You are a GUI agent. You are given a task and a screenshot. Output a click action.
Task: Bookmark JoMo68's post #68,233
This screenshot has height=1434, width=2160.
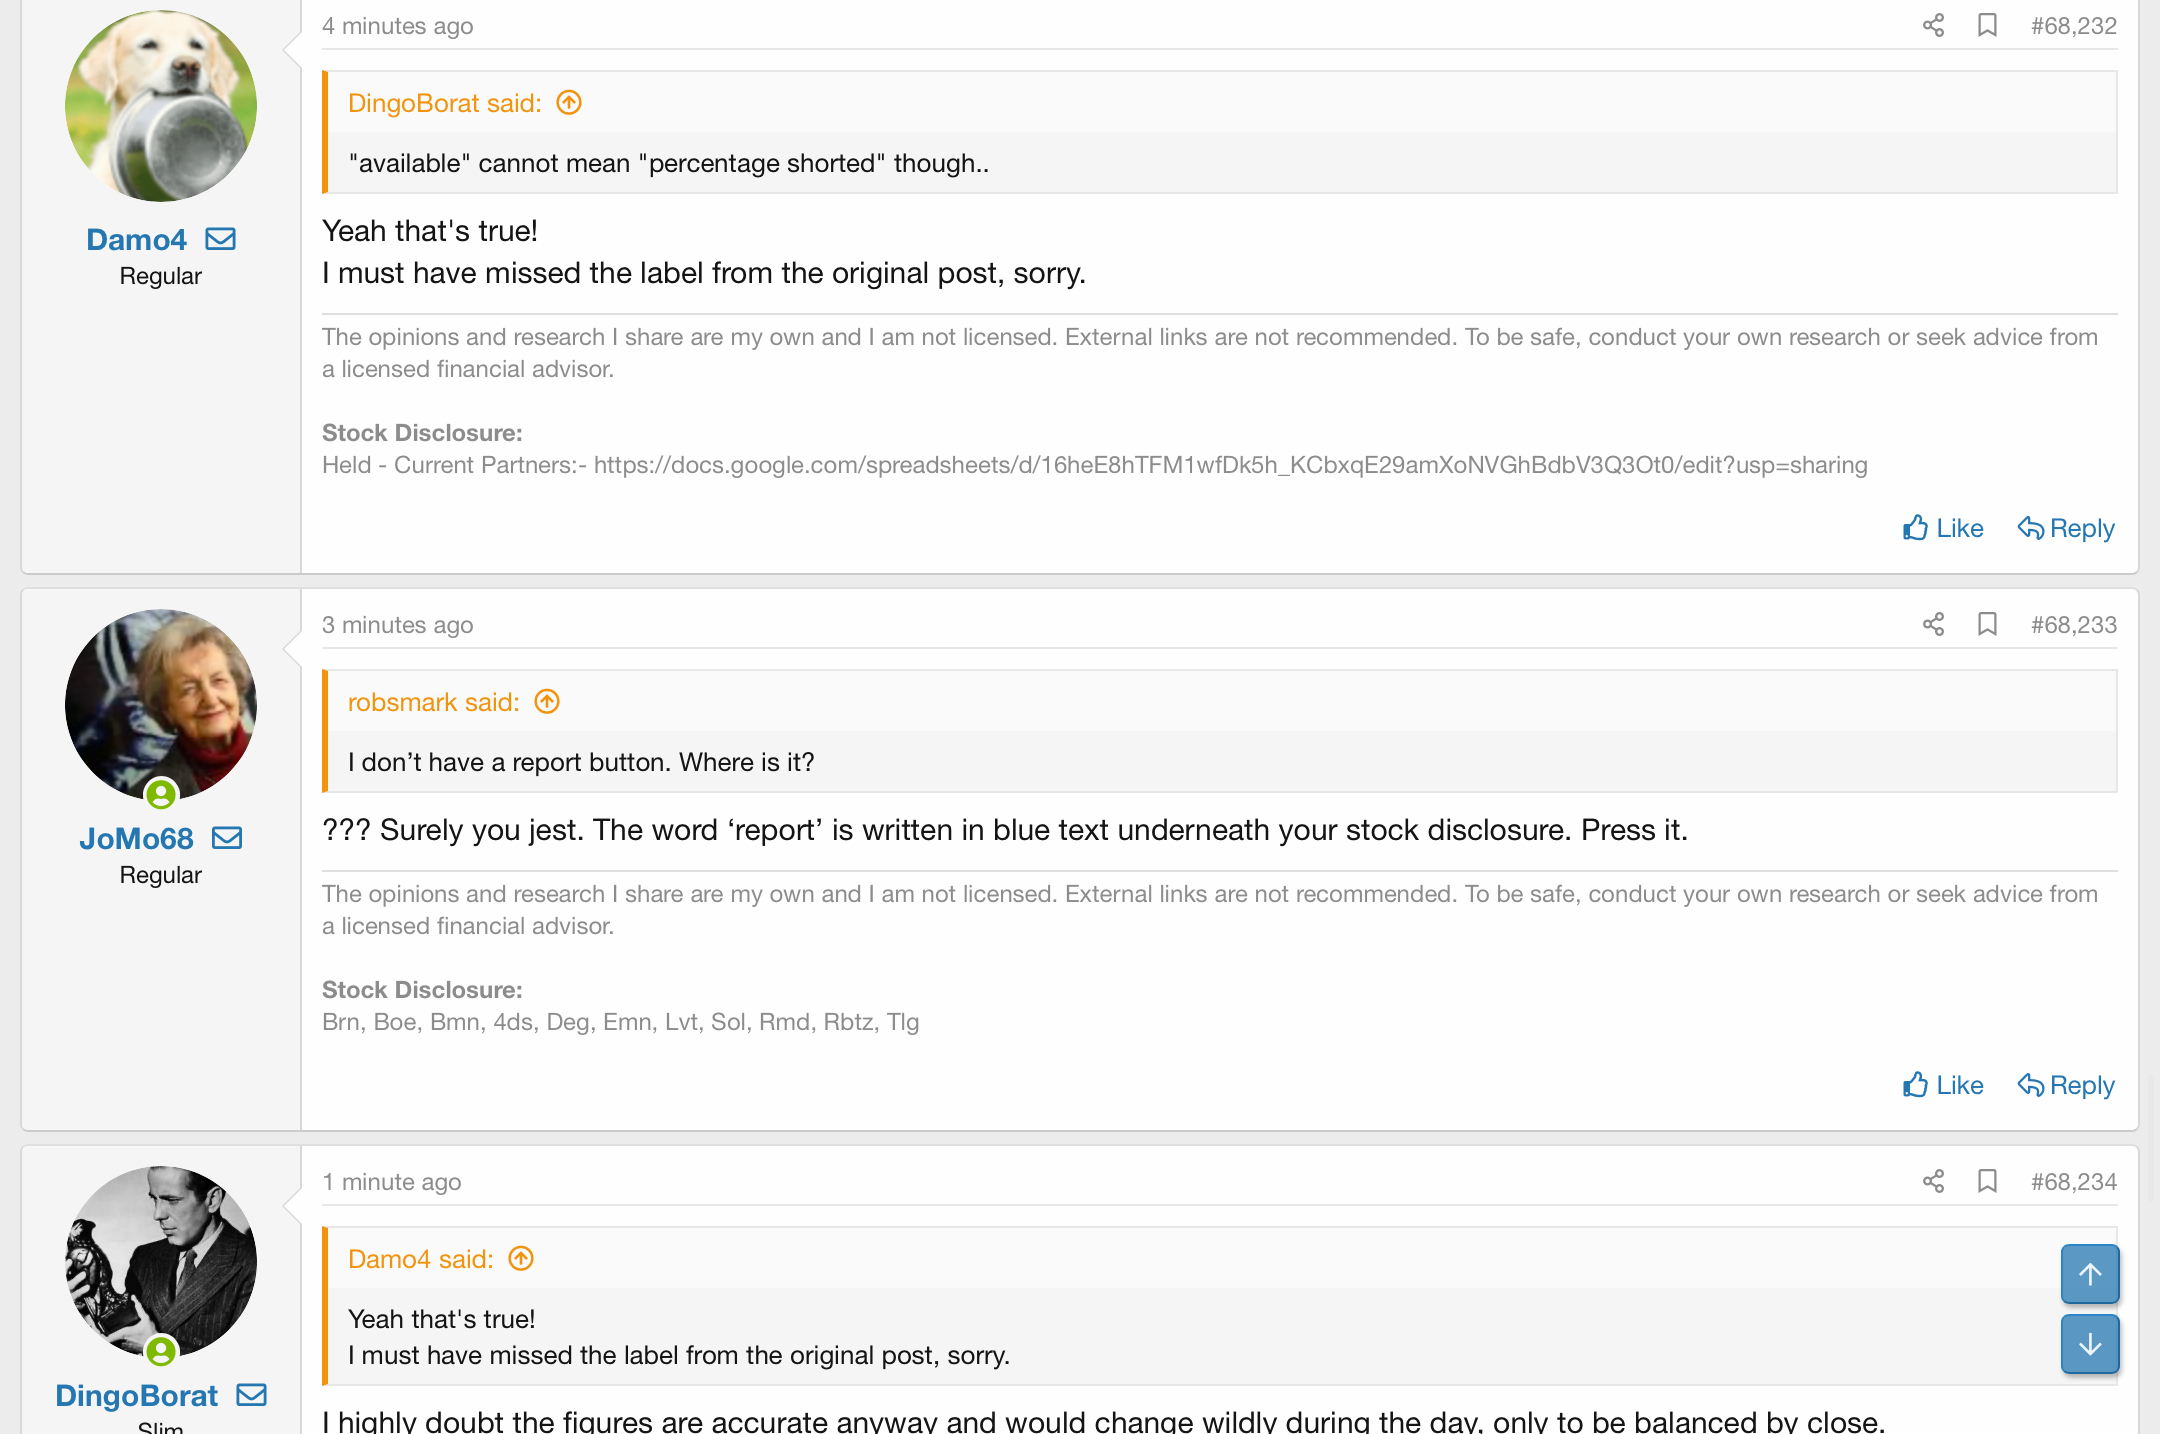pyautogui.click(x=1987, y=624)
